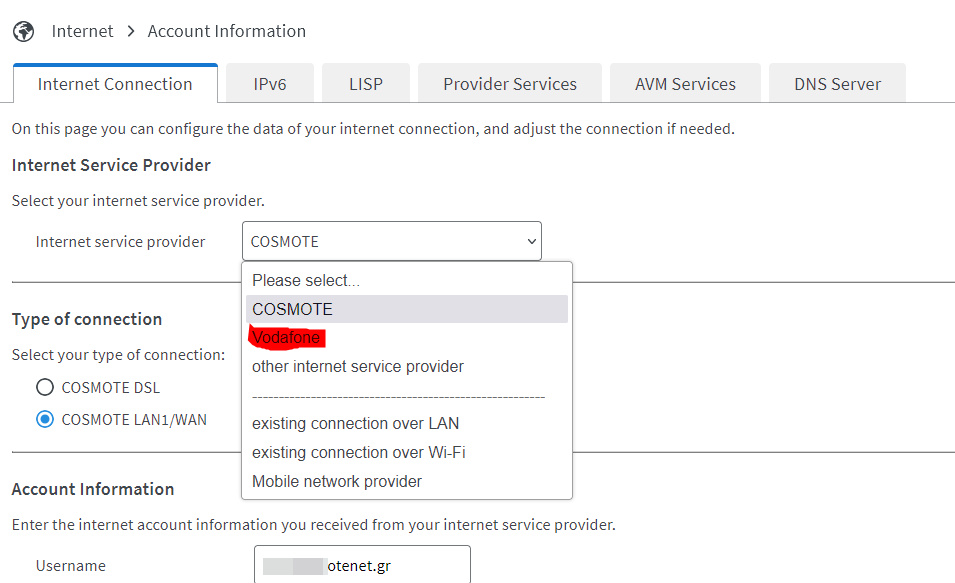Choose 'other internet service provider'
Image resolution: width=955 pixels, height=583 pixels.
point(358,367)
